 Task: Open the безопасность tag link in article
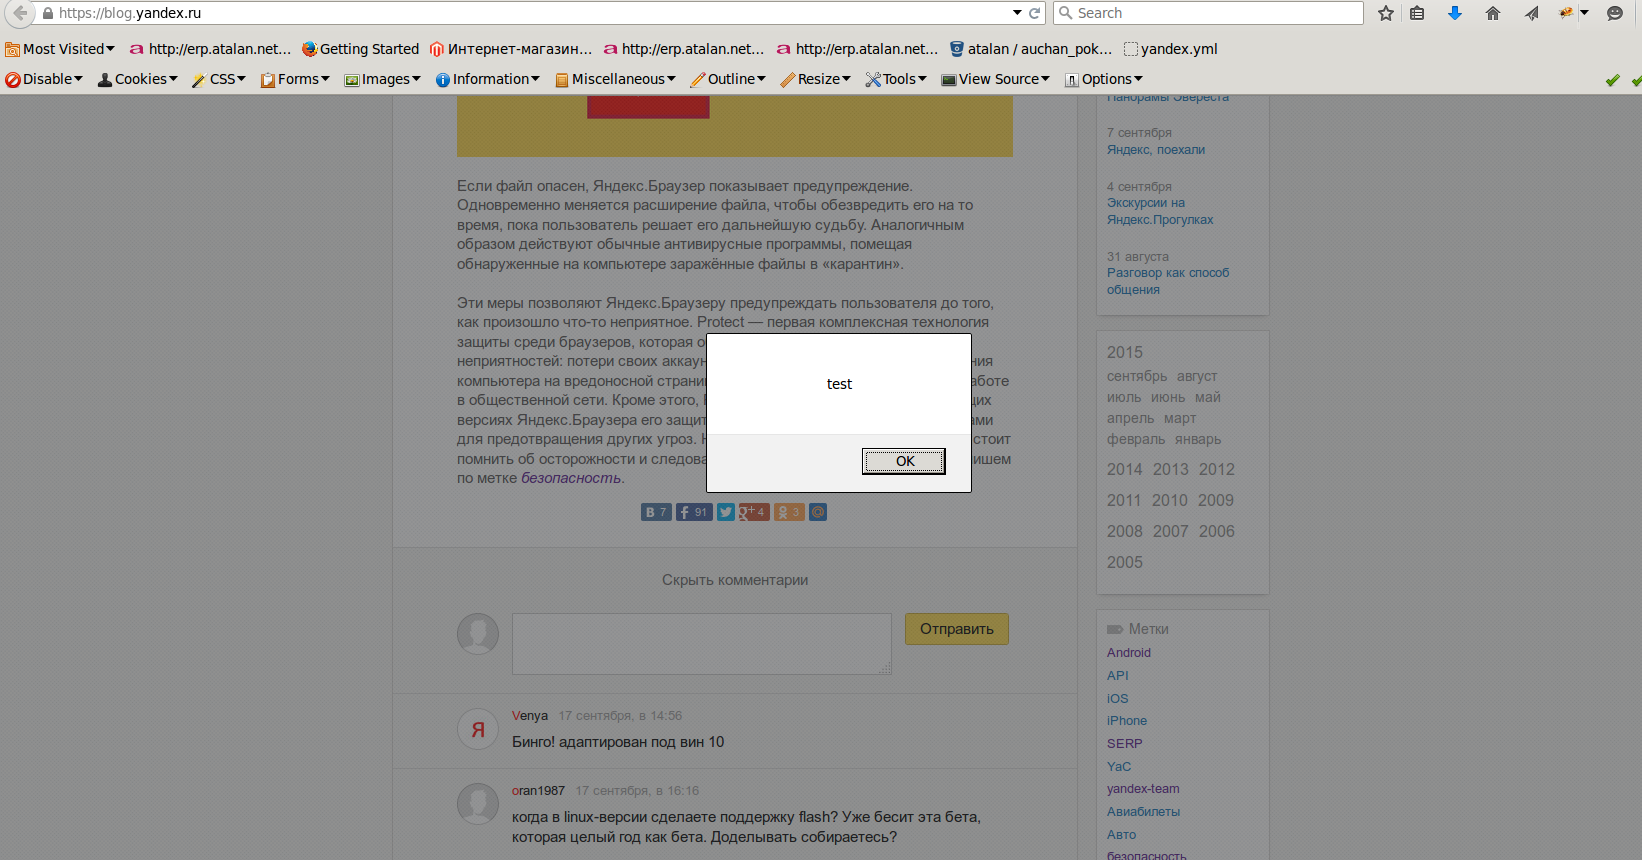coord(571,478)
